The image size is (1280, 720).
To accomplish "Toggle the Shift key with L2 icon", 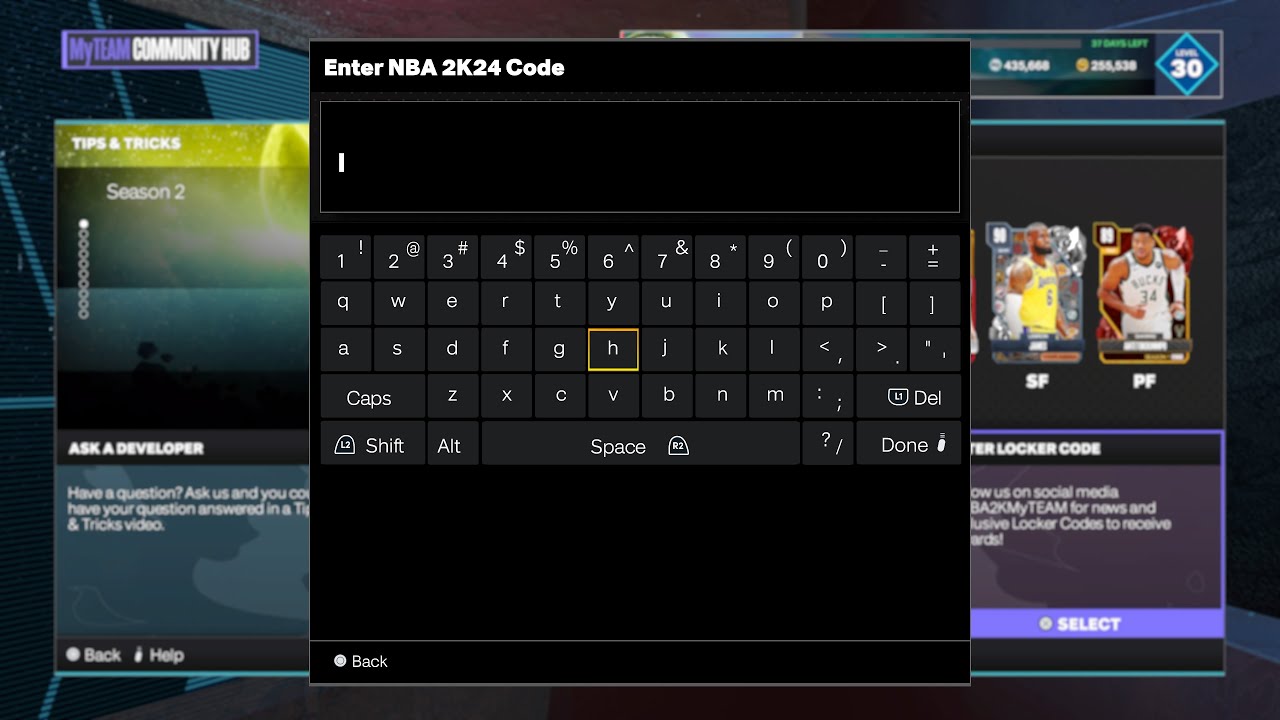I will (x=372, y=444).
